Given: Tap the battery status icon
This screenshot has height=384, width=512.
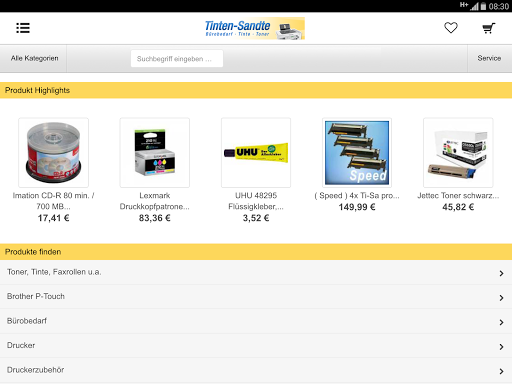Looking at the screenshot, I should click(x=483, y=6).
